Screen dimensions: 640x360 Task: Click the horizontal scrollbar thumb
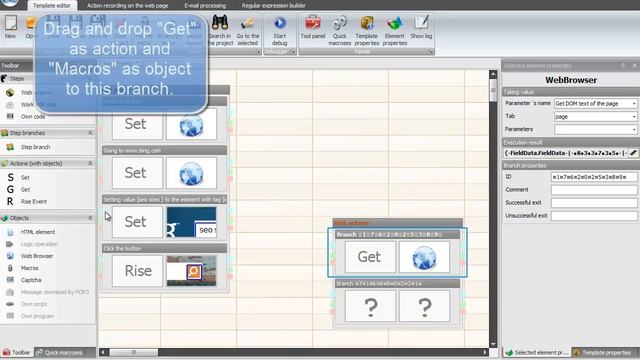click(x=133, y=352)
